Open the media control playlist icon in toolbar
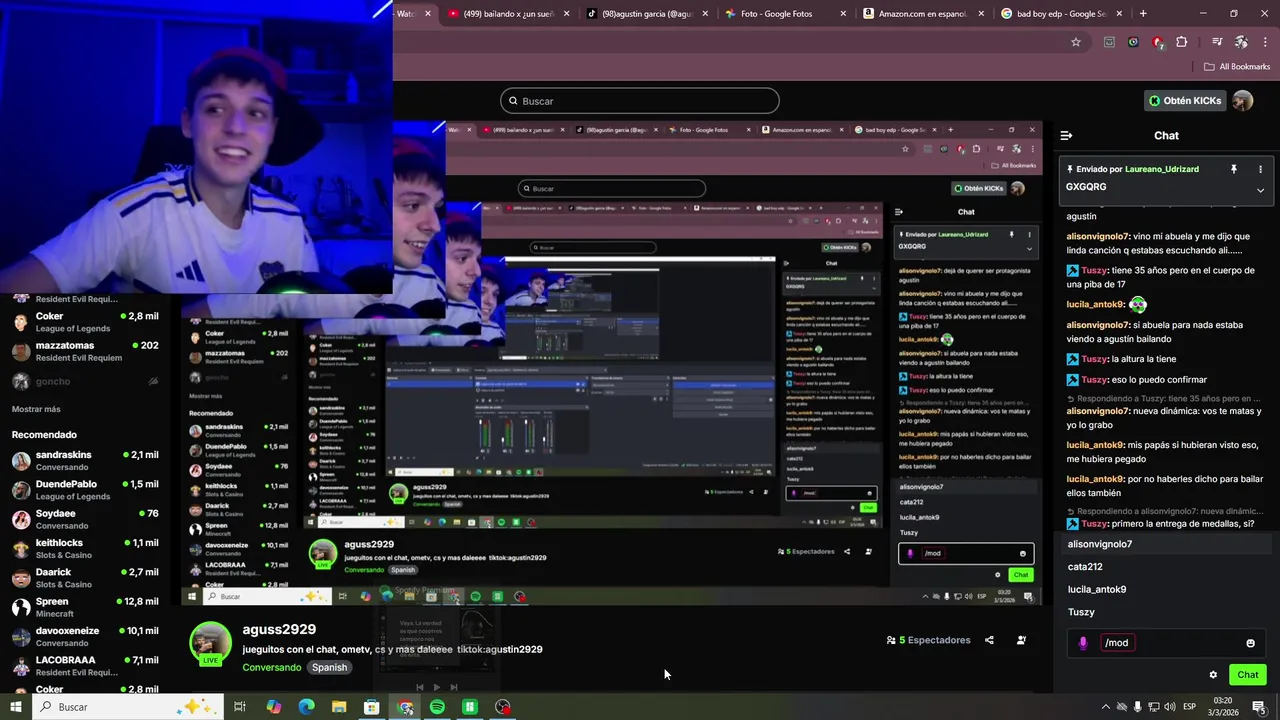 tap(1217, 42)
